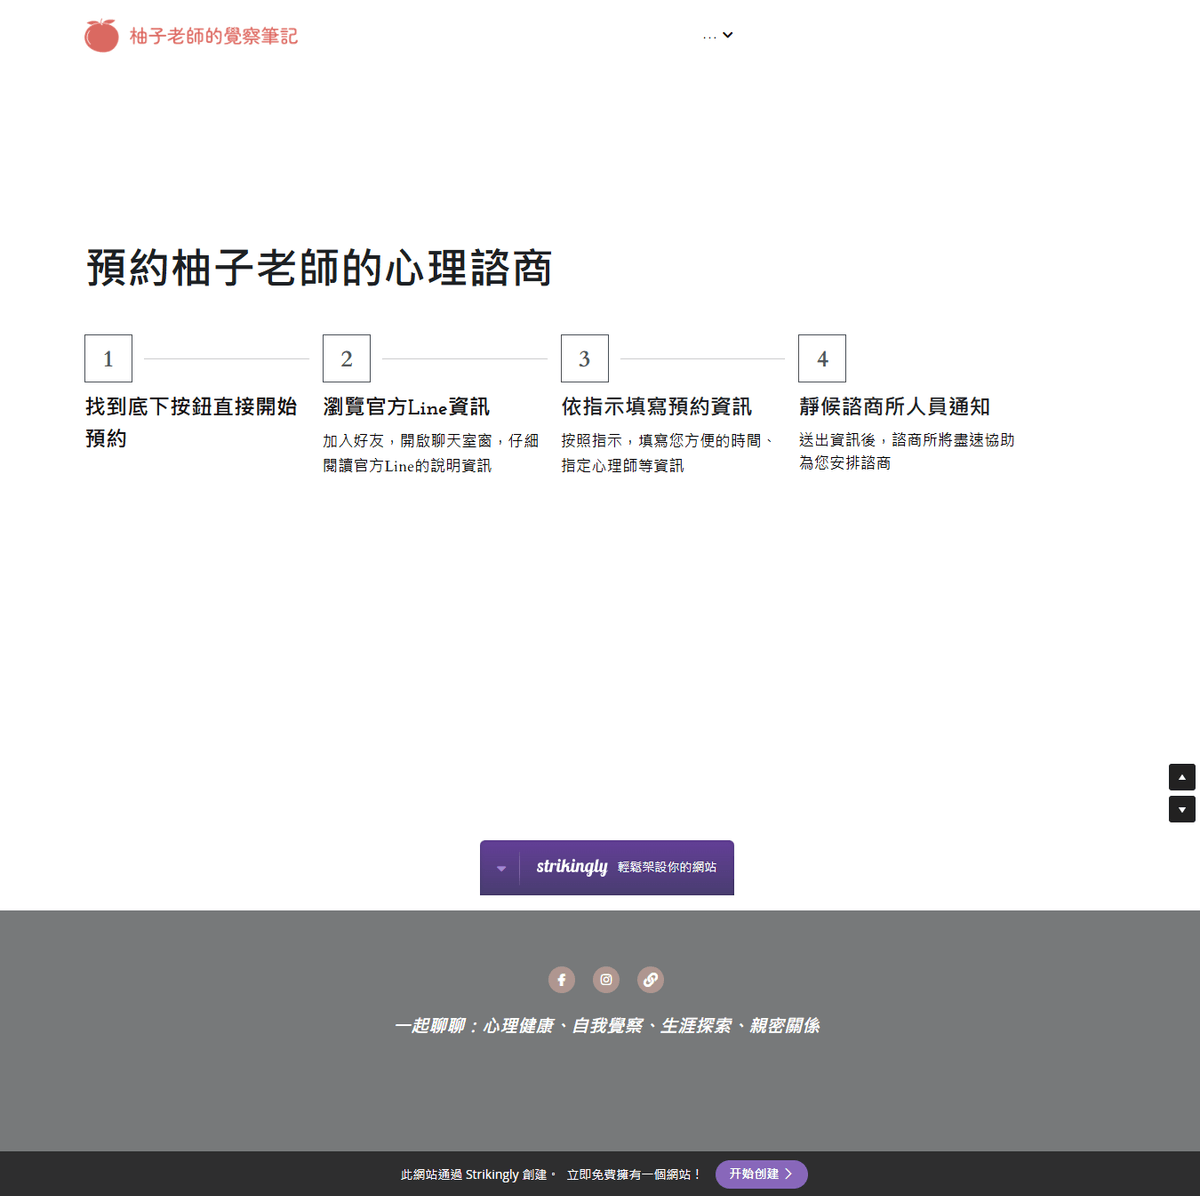Open the Instagram social icon in footer
The height and width of the screenshot is (1196, 1200).
pyautogui.click(x=606, y=980)
